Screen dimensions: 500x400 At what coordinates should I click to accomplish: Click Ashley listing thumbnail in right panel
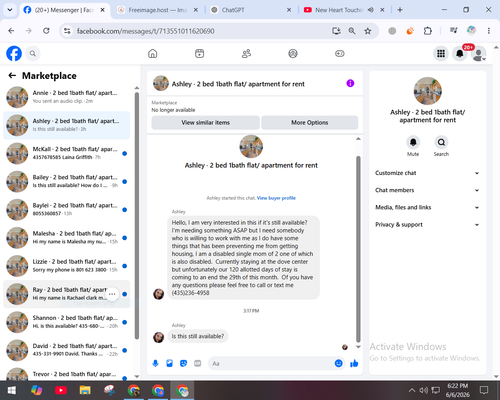point(428,91)
